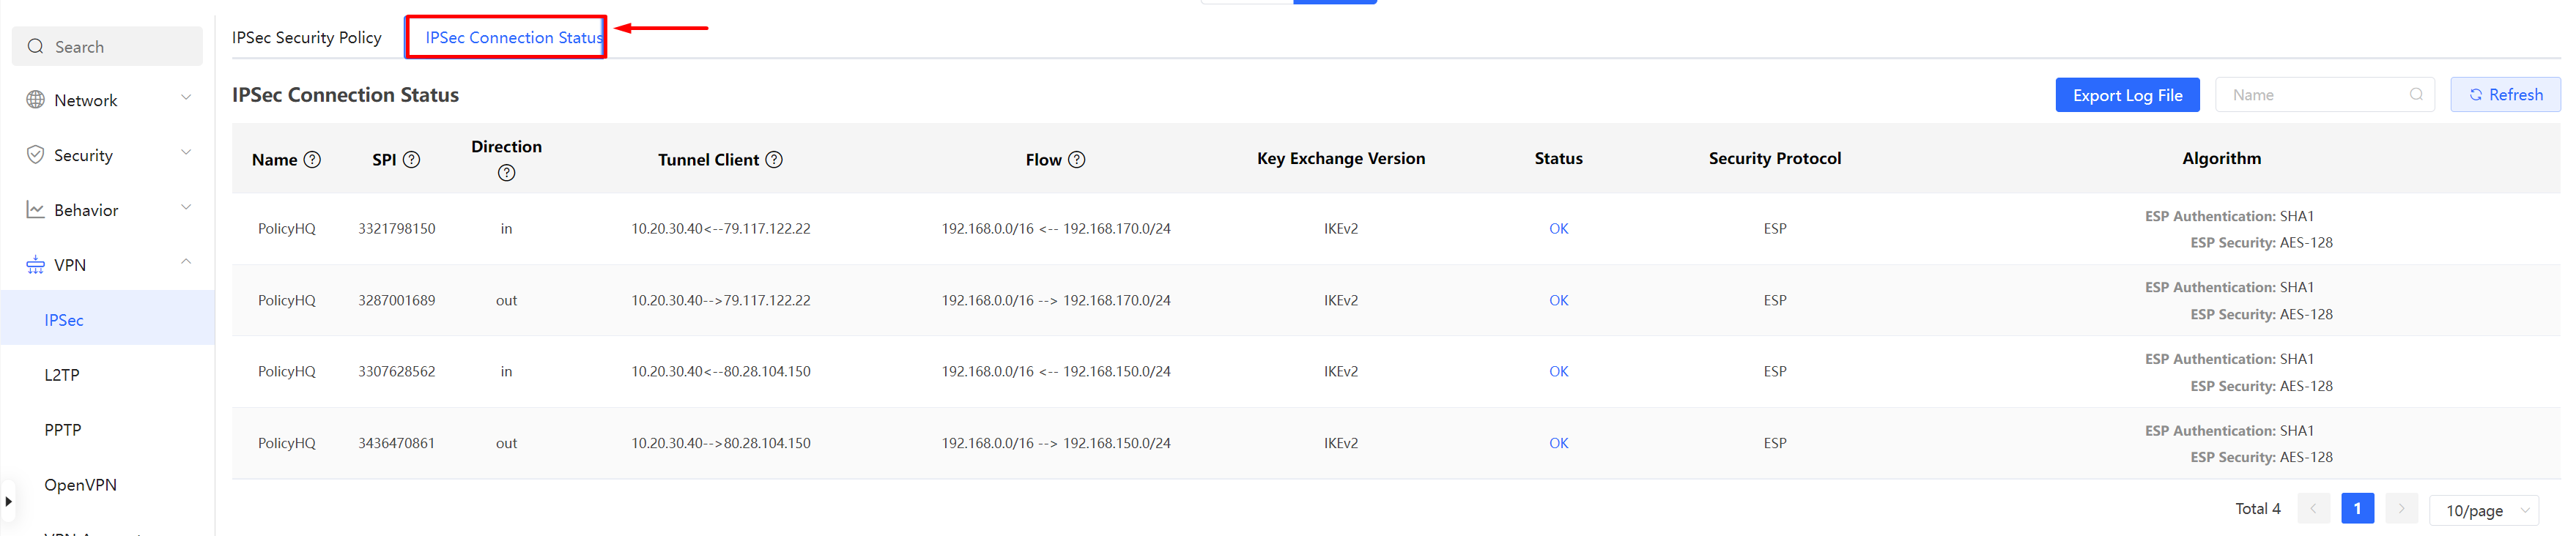Select page 1 in pagination

(x=2357, y=509)
